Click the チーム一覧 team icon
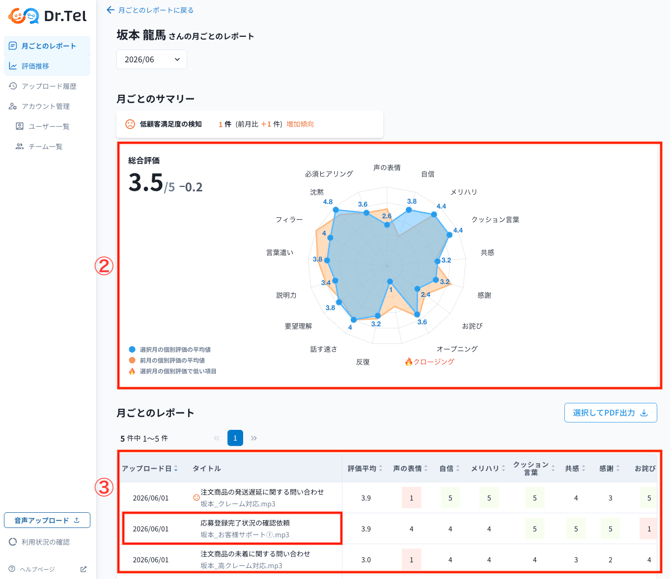This screenshot has width=670, height=579. 20,146
